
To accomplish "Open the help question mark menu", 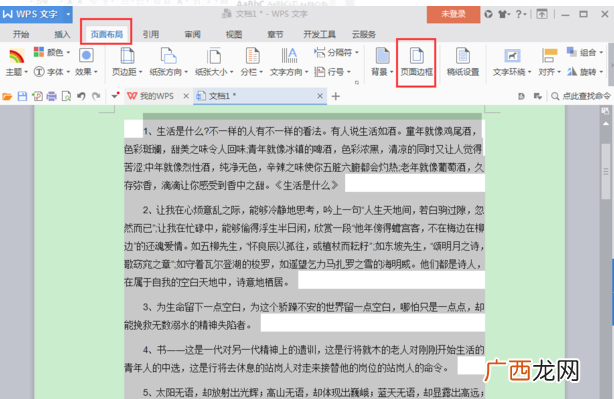I will tap(521, 14).
